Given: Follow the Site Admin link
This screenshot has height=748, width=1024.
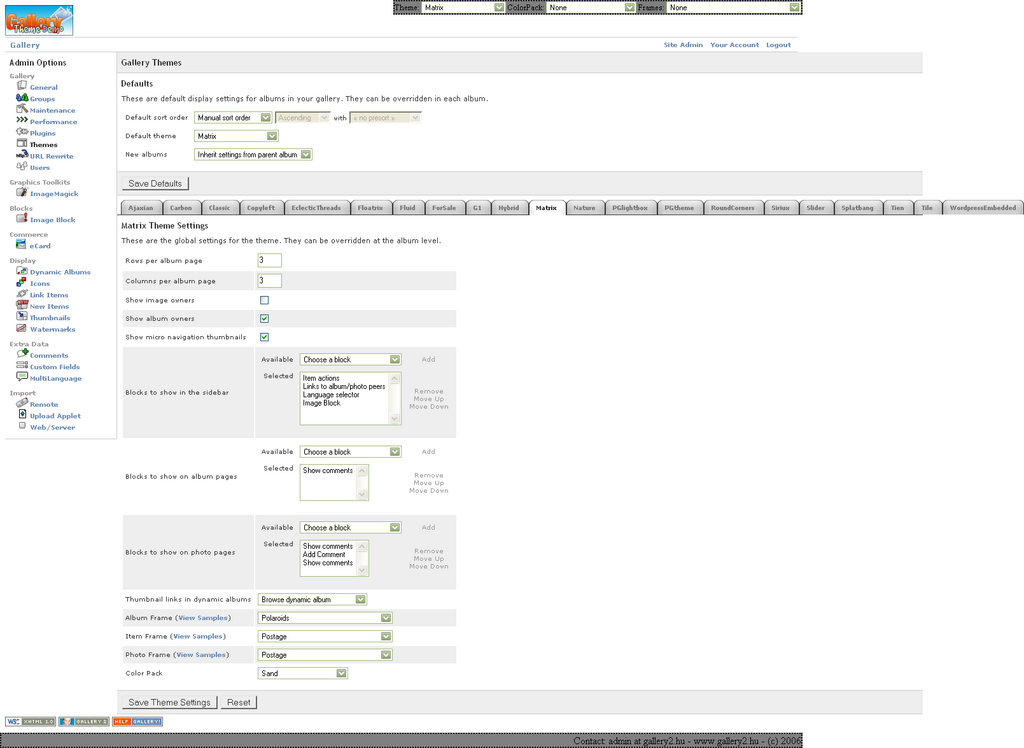Looking at the screenshot, I should click(x=683, y=45).
